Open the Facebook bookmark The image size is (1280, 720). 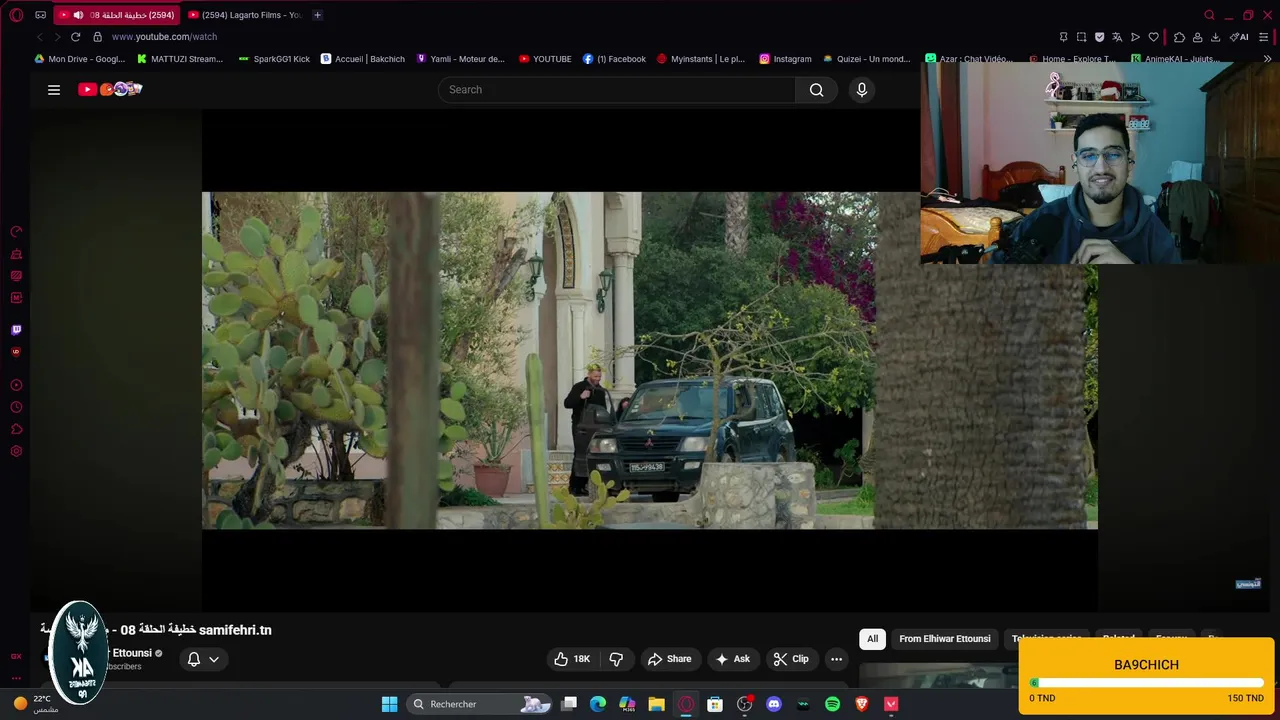[x=614, y=59]
